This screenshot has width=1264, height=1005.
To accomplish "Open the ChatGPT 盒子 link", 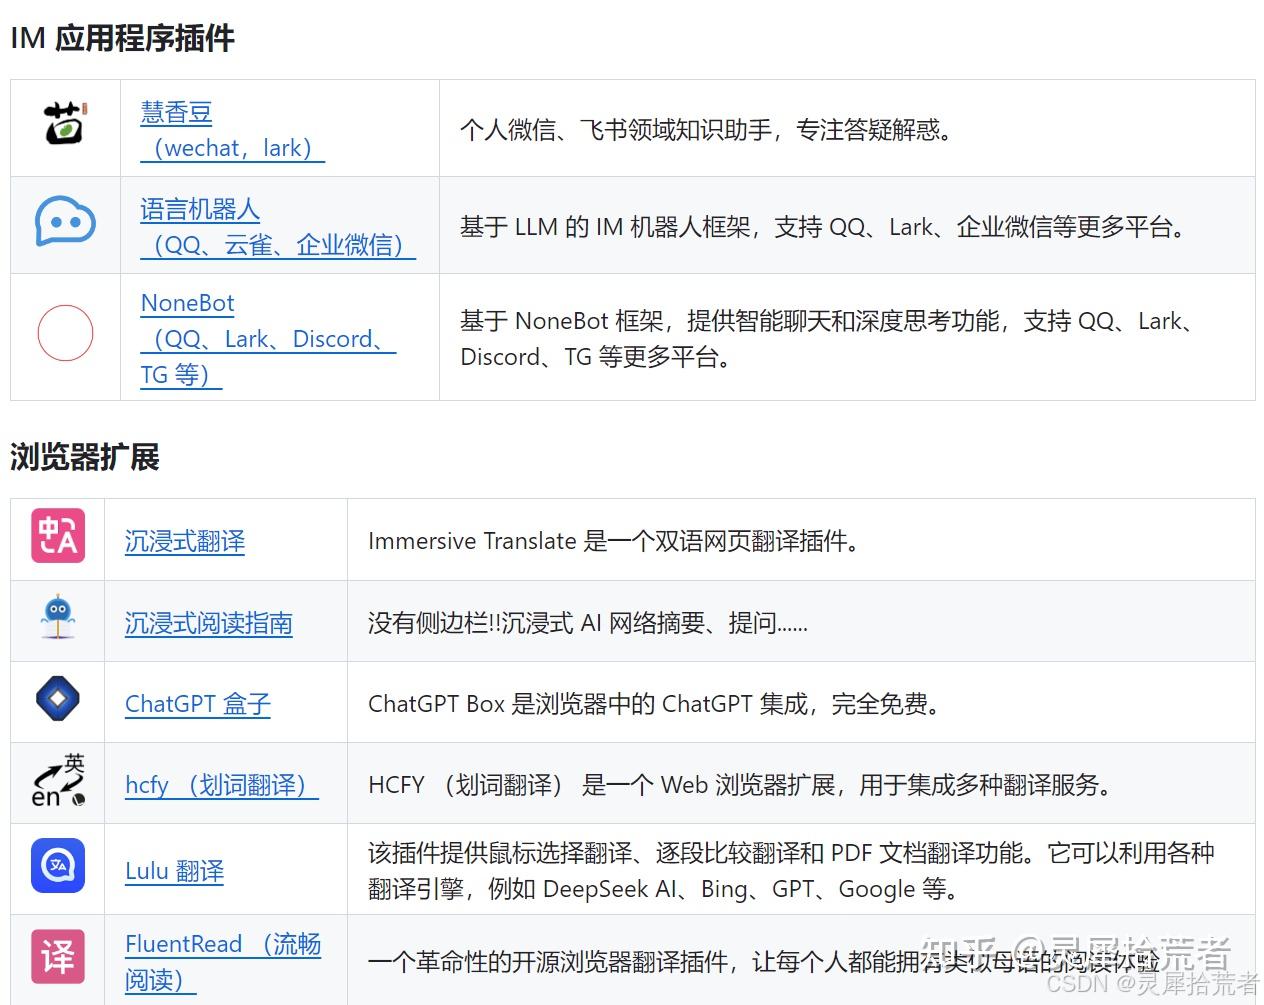I will pos(198,704).
